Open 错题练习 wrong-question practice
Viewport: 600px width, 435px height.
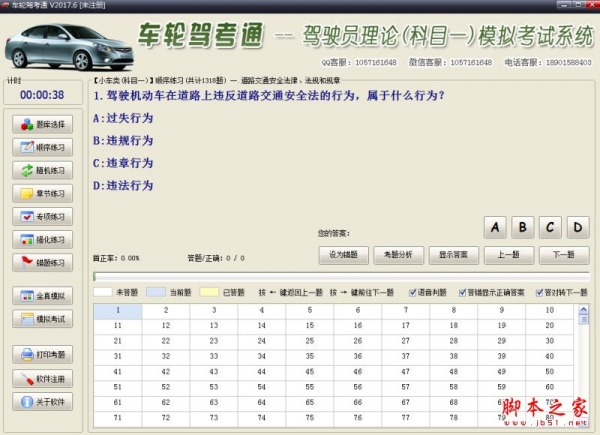[42, 263]
